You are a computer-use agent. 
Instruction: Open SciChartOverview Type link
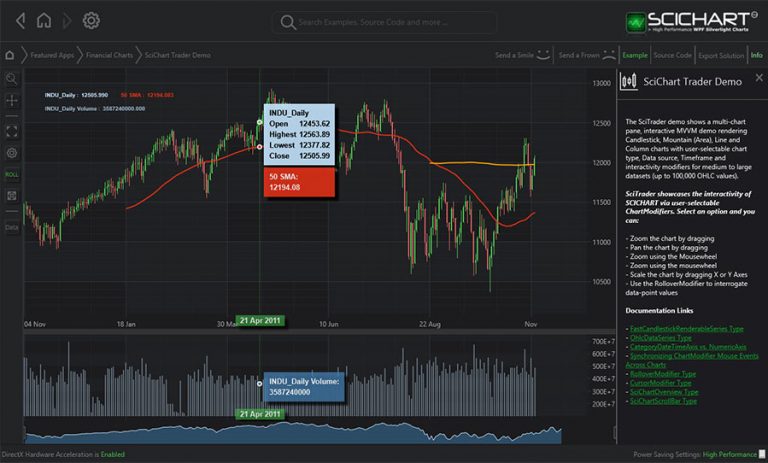click(x=664, y=392)
